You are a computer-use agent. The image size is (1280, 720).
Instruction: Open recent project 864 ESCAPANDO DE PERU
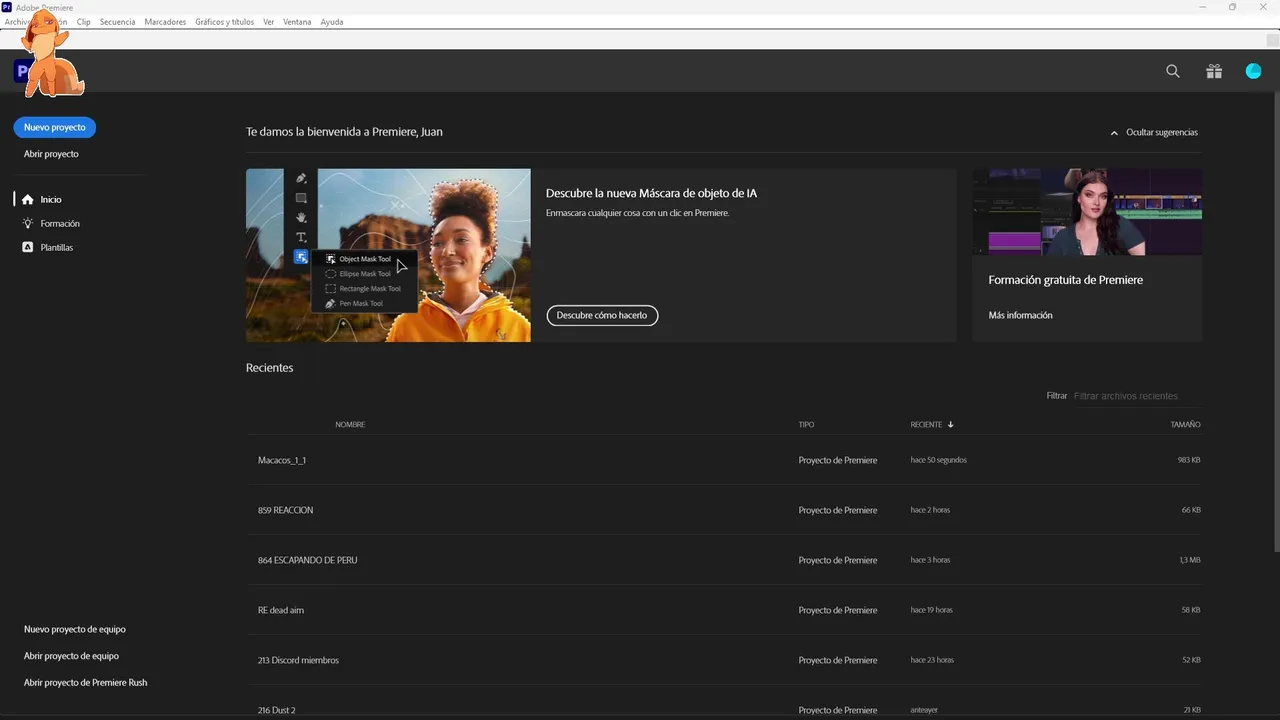click(x=724, y=560)
